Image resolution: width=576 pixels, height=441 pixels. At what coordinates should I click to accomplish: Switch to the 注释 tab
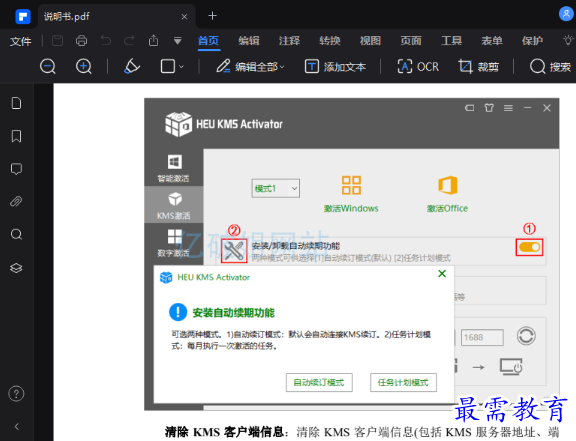289,41
